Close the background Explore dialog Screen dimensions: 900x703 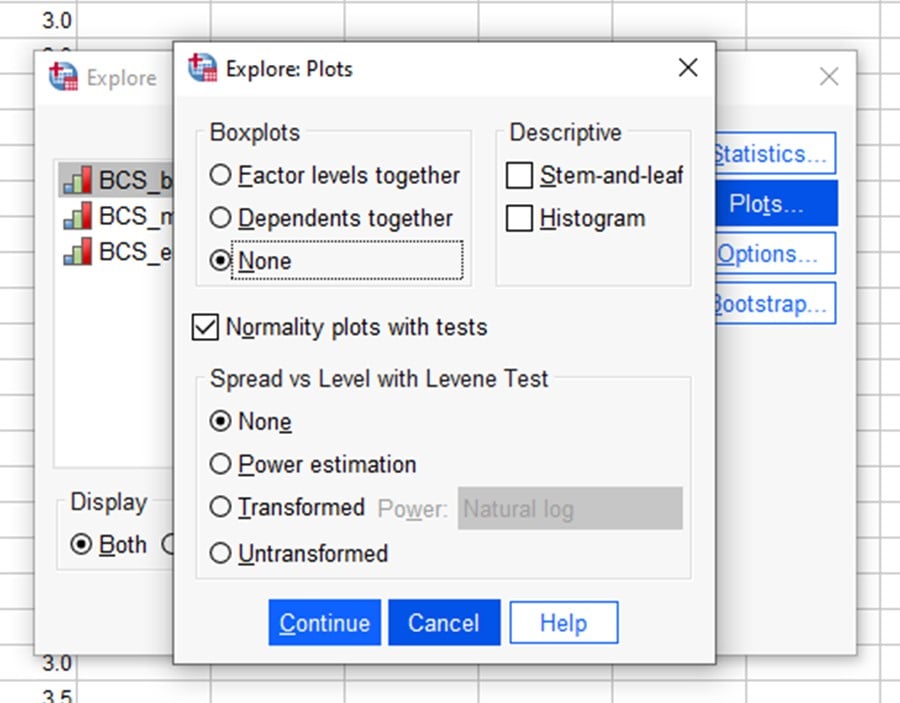tap(828, 77)
